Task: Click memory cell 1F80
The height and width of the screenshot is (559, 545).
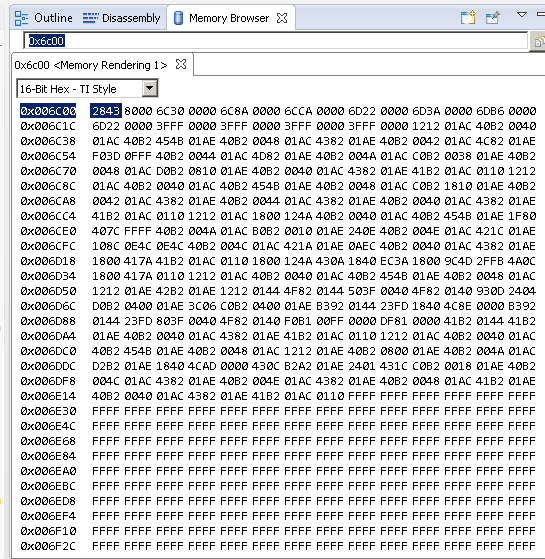Action: tap(522, 216)
